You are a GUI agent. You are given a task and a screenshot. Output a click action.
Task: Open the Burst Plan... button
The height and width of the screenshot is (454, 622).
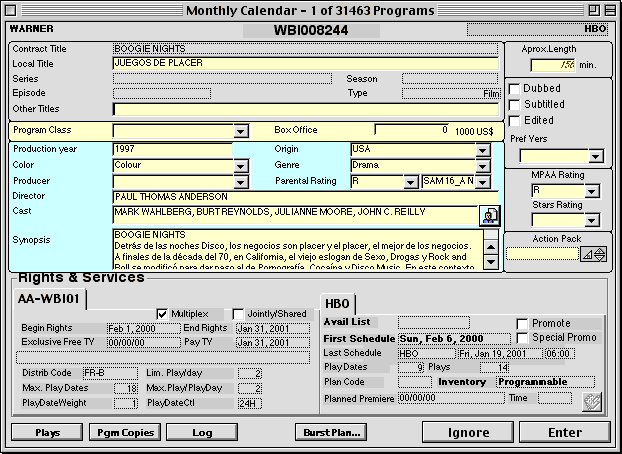(331, 433)
